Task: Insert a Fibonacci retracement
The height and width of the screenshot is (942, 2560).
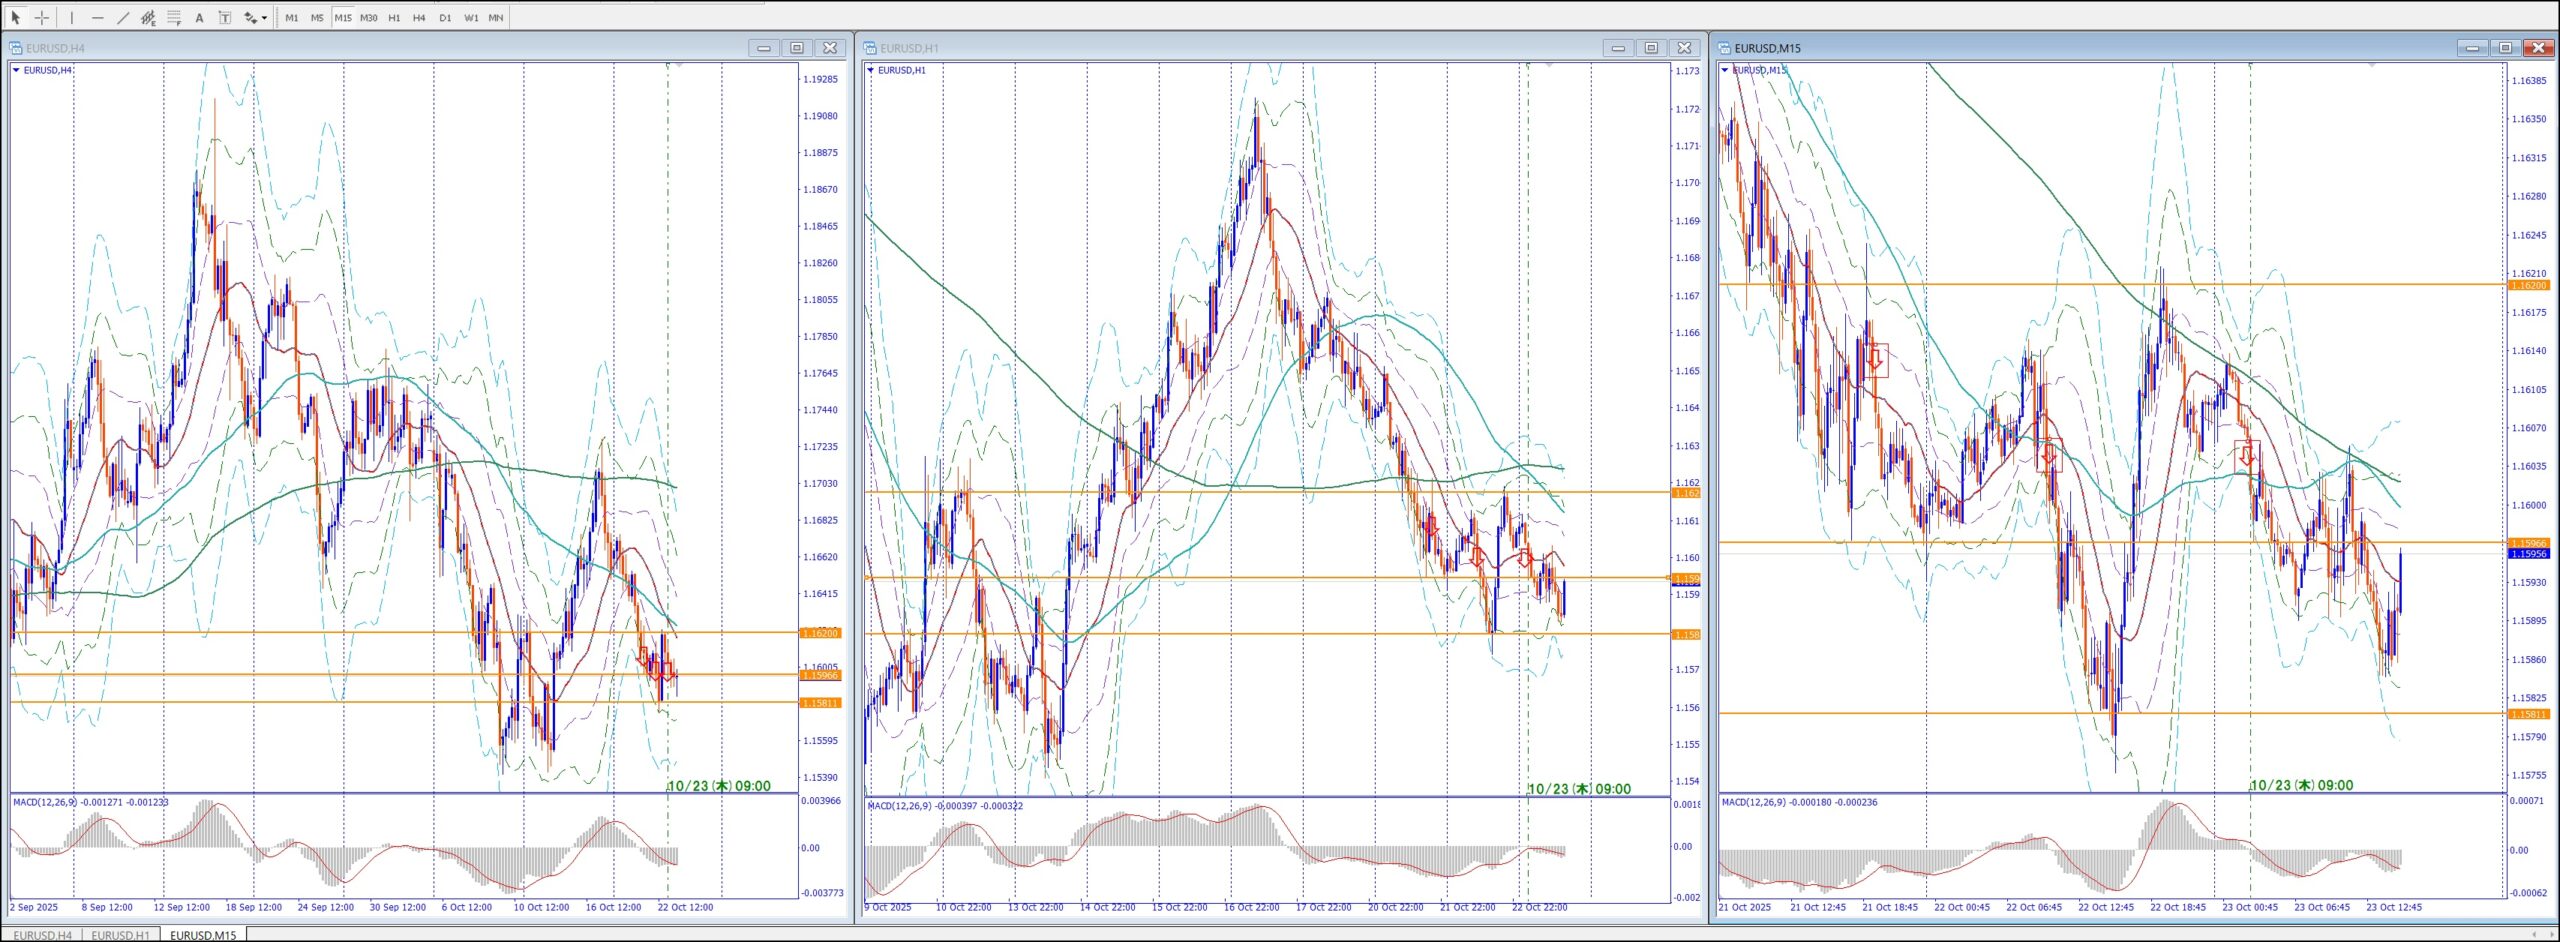Action: (174, 17)
